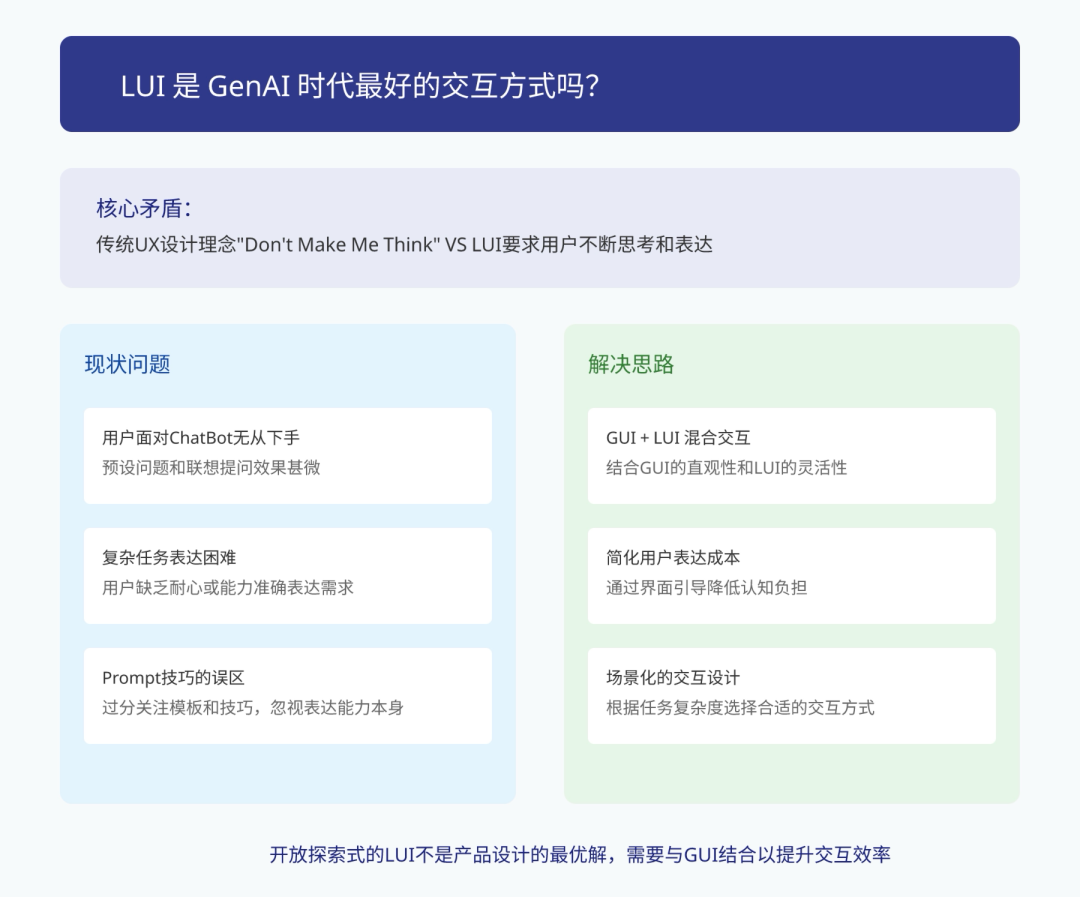1080x897 pixels.
Task: Click the "解决思路" section heading
Action: [x=631, y=364]
